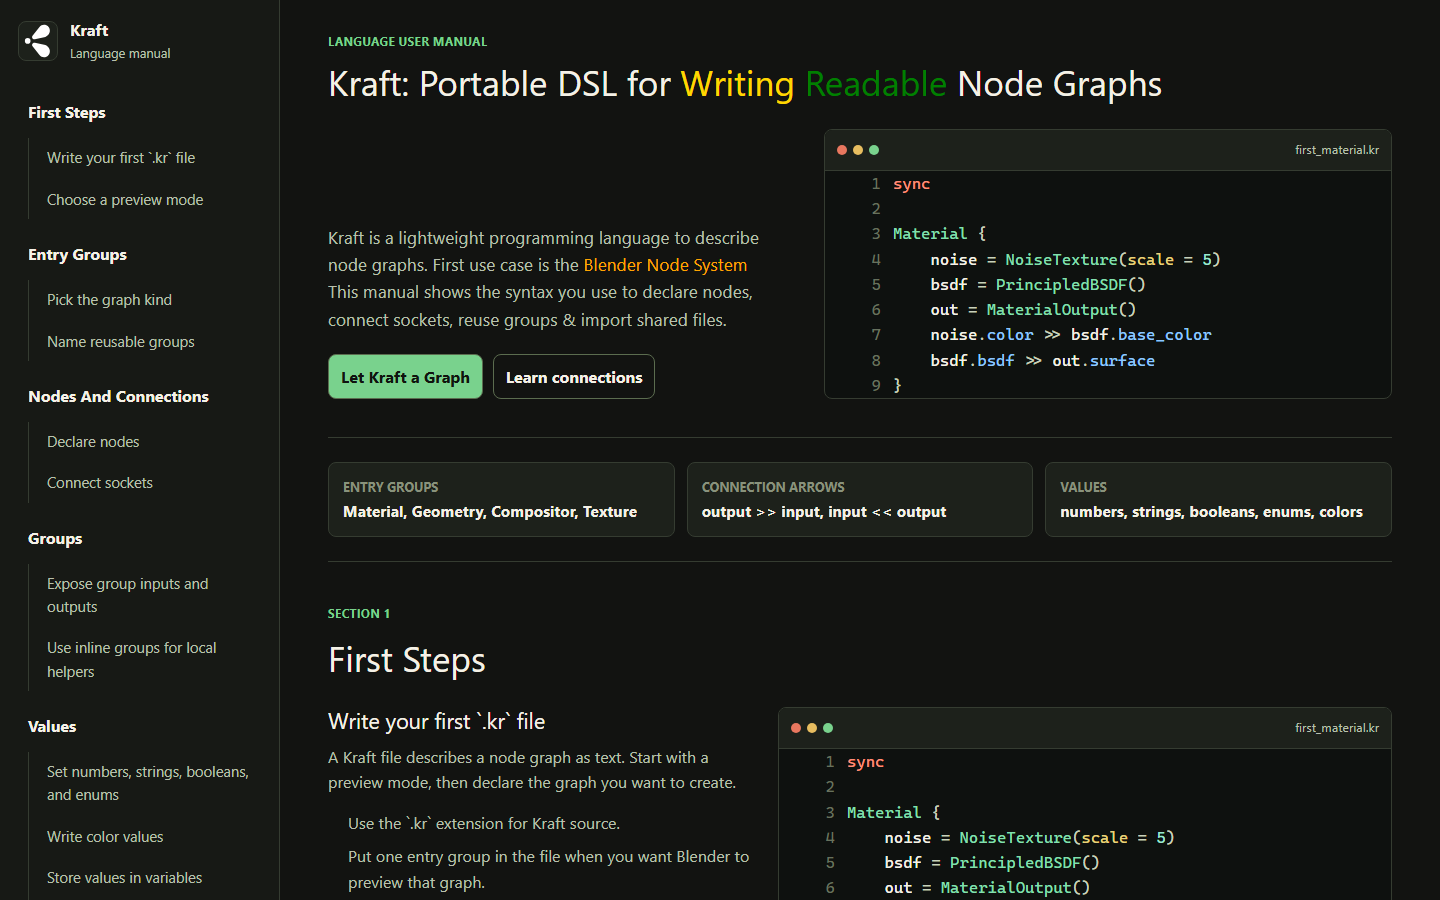Navigate to 'Name reusable groups'
This screenshot has height=900, width=1440.
[x=121, y=342]
